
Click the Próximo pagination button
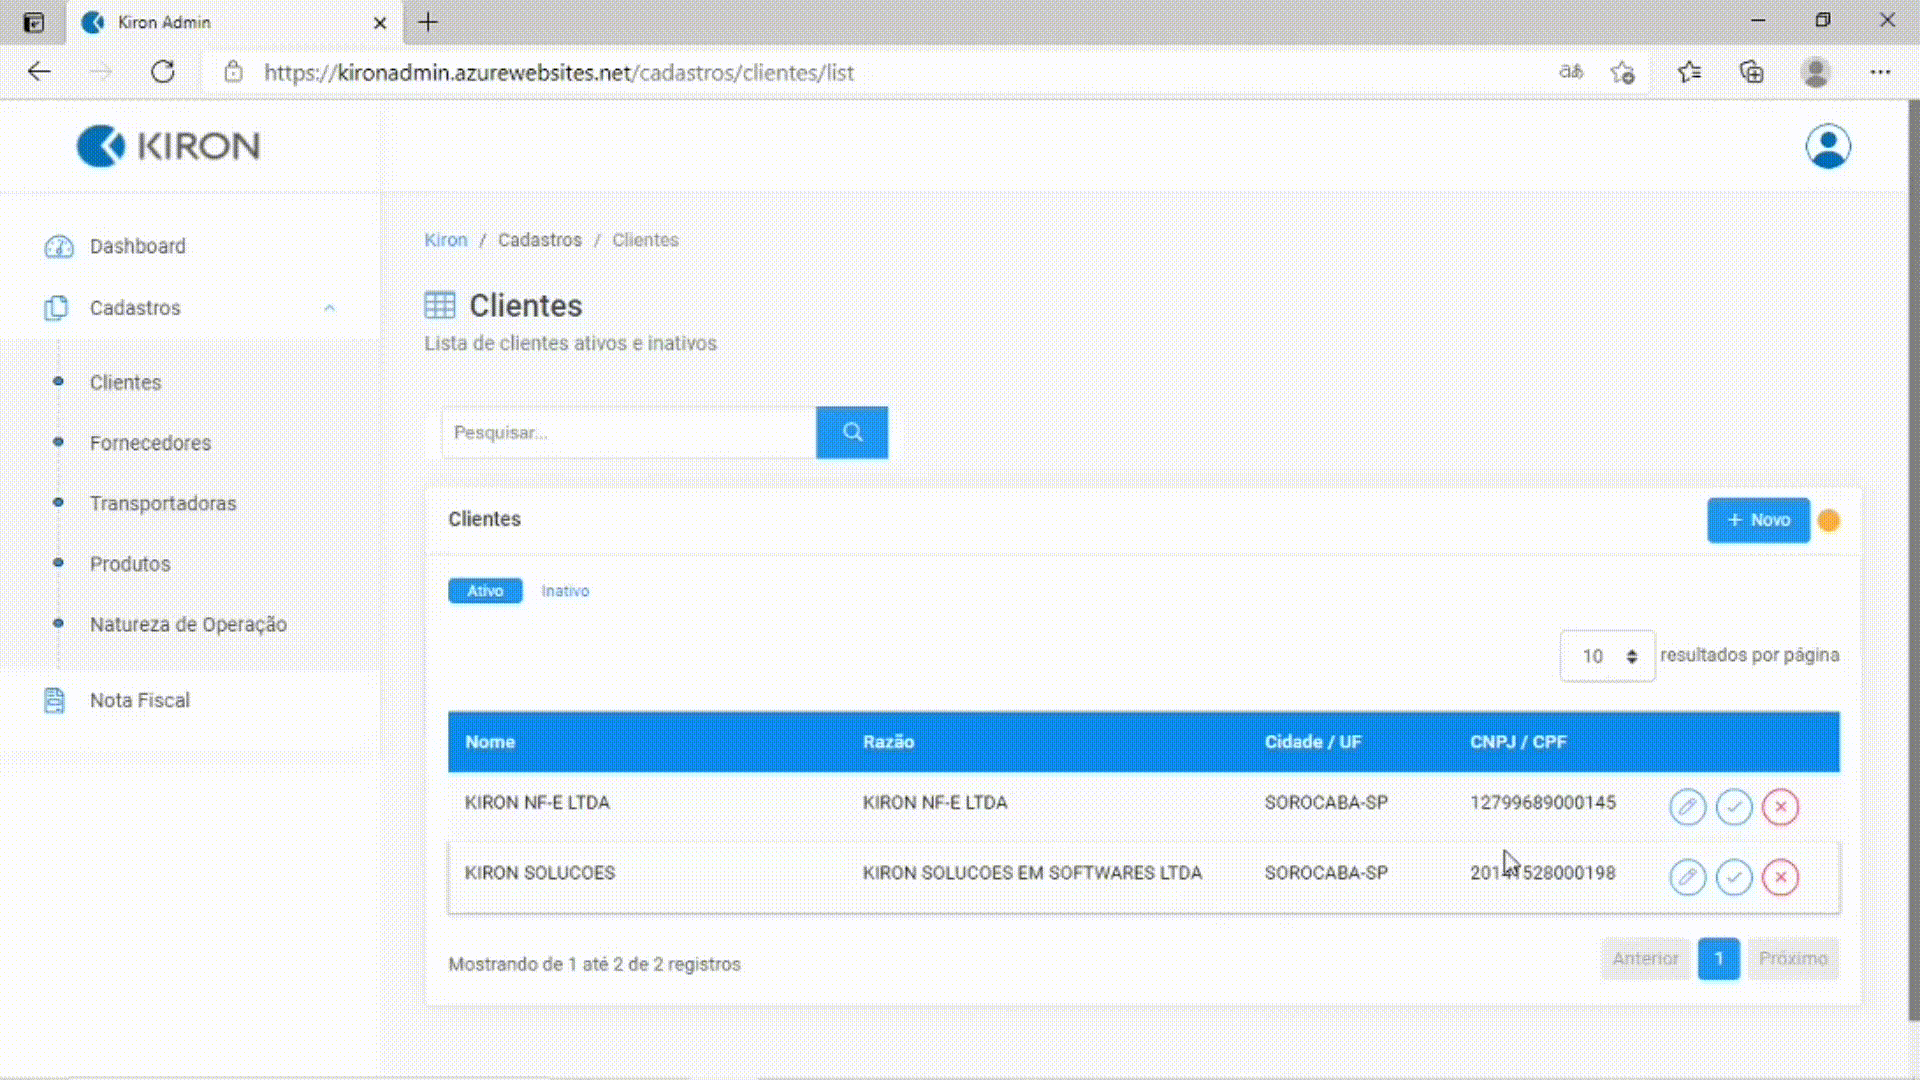tap(1793, 958)
